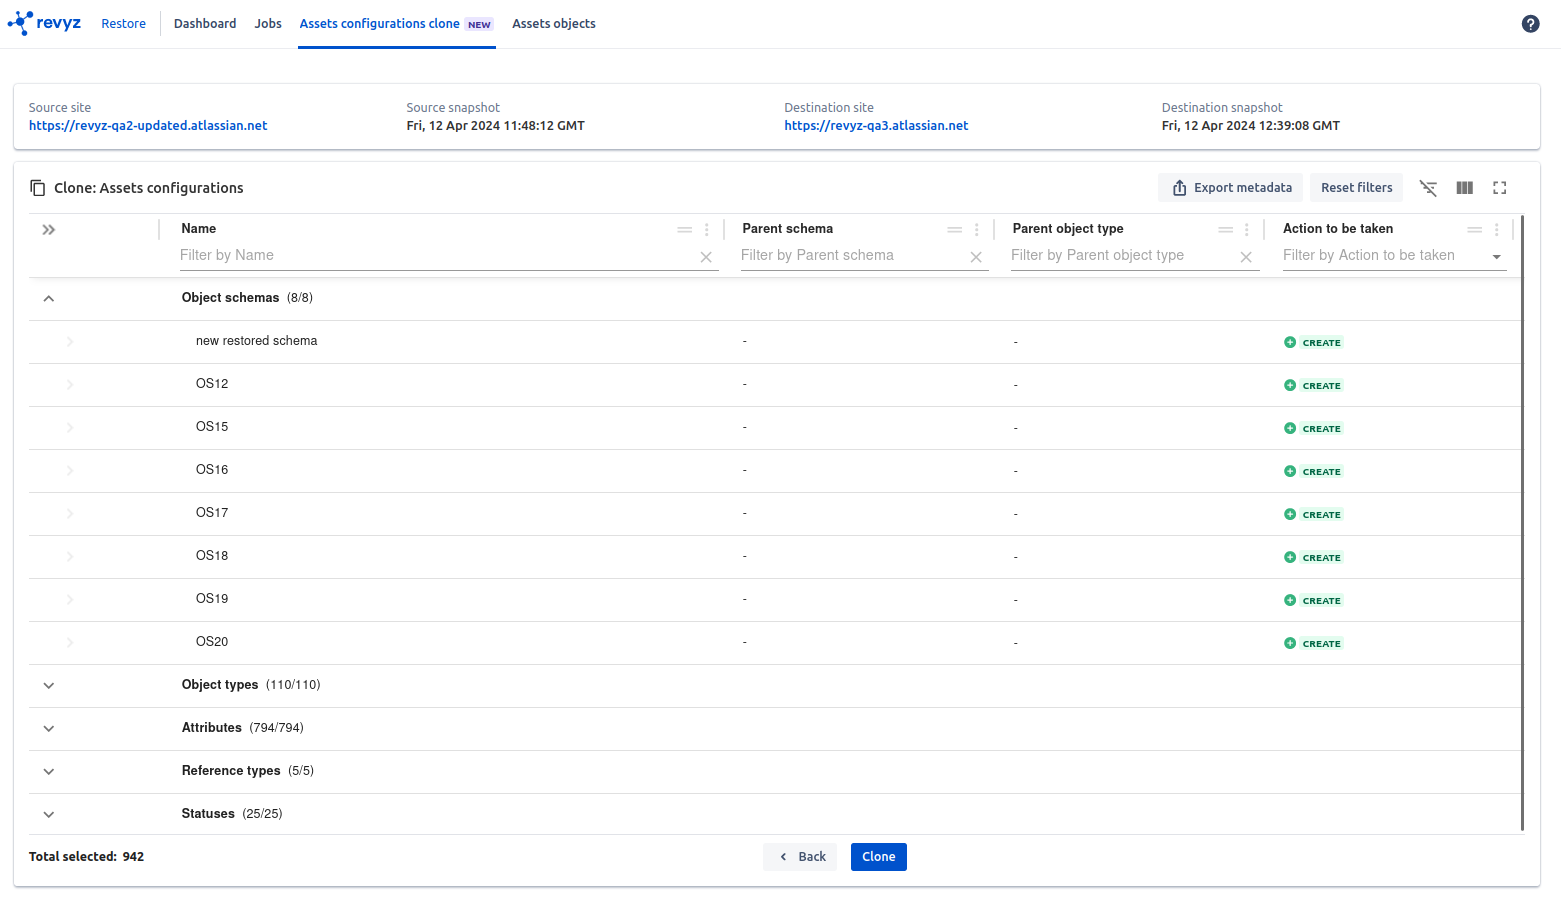Open Action to be taken filter dropdown
This screenshot has height=907, width=1561.
(x=1497, y=257)
